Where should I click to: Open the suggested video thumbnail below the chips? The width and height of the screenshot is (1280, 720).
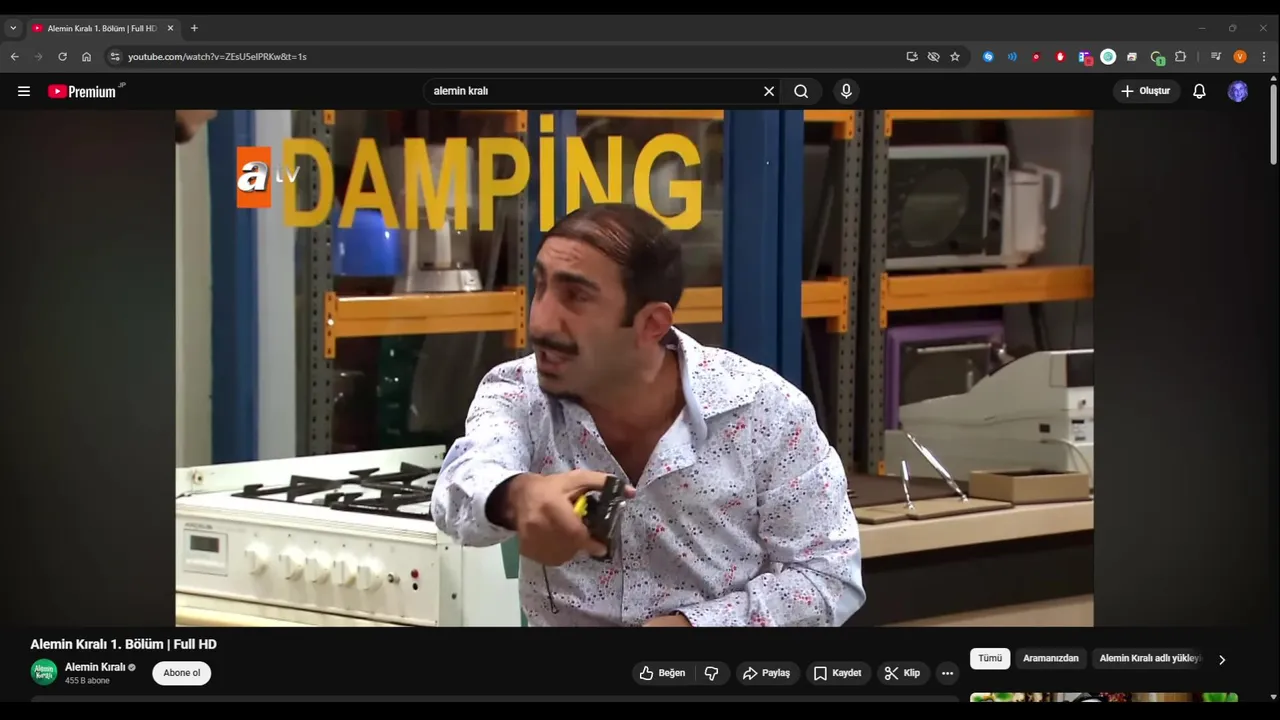pos(1104,697)
